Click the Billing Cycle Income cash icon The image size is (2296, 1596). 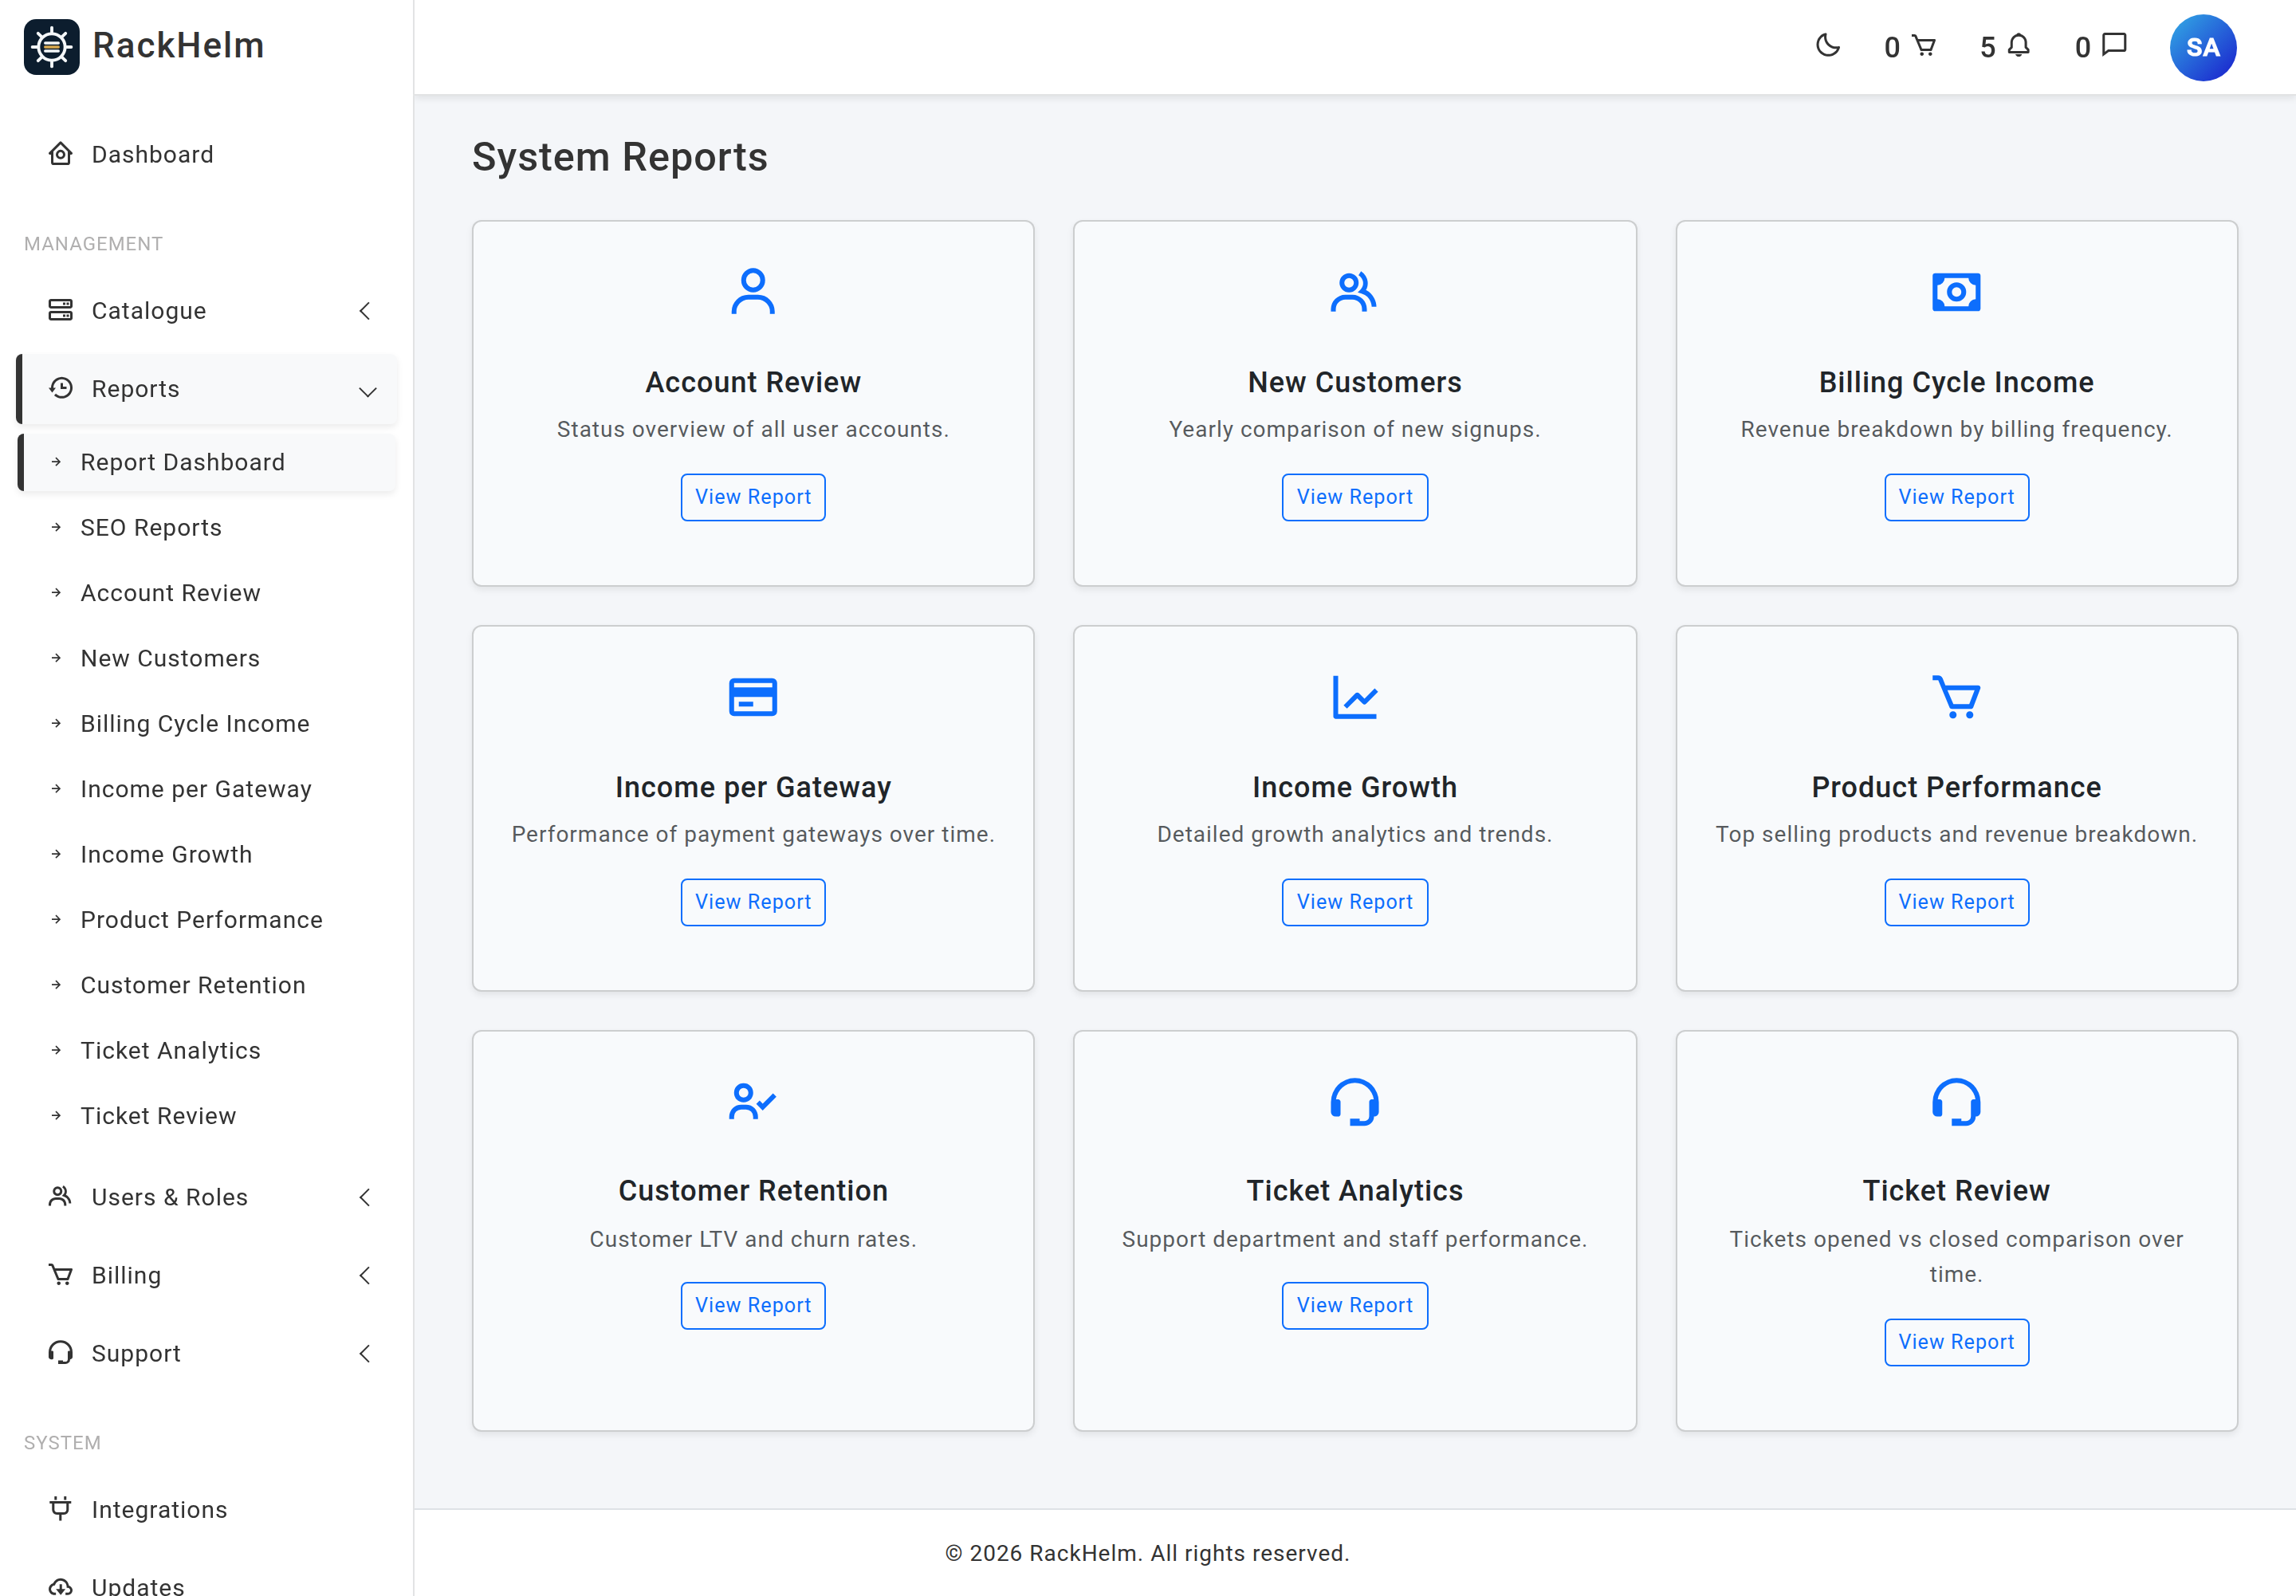(x=1955, y=292)
